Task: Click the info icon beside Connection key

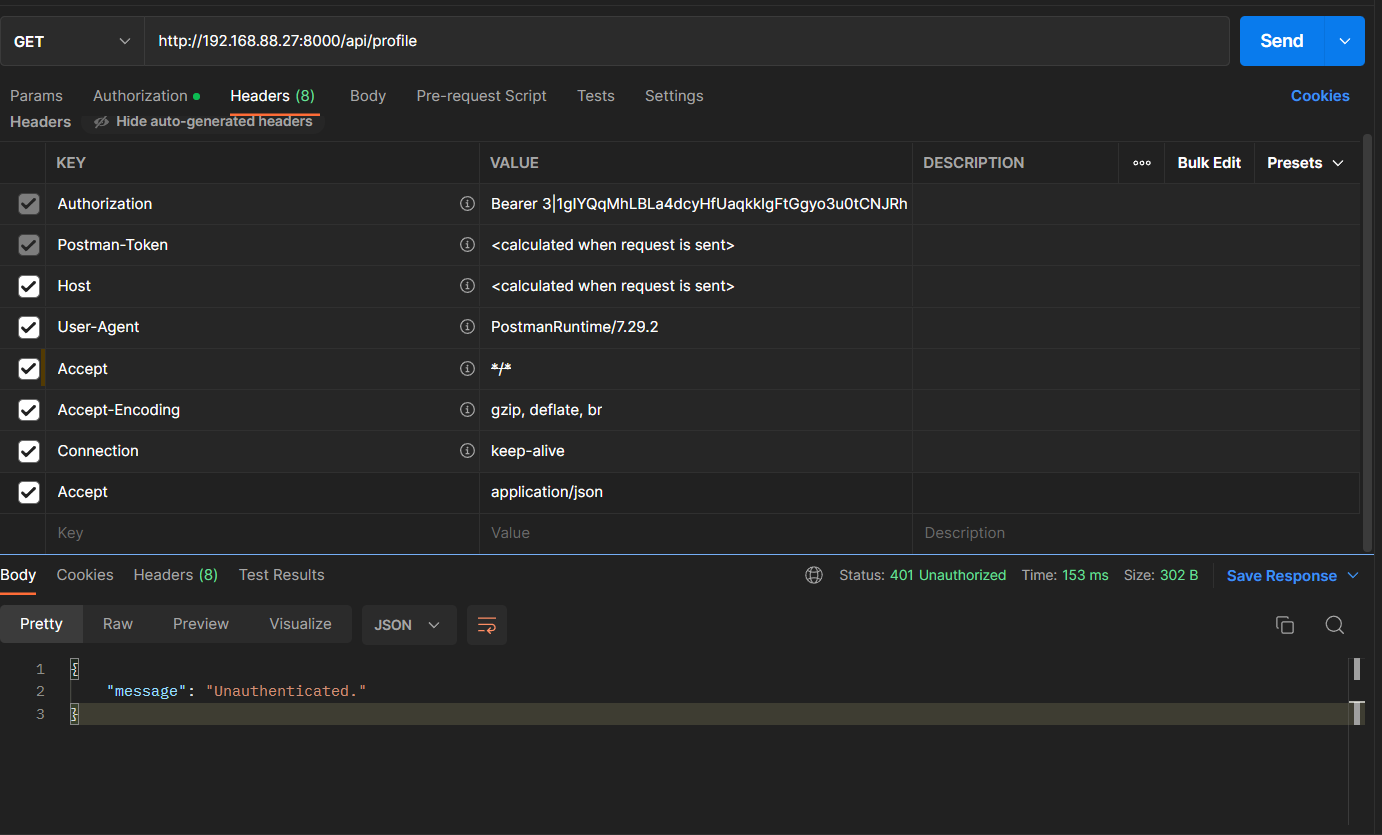Action: (467, 451)
